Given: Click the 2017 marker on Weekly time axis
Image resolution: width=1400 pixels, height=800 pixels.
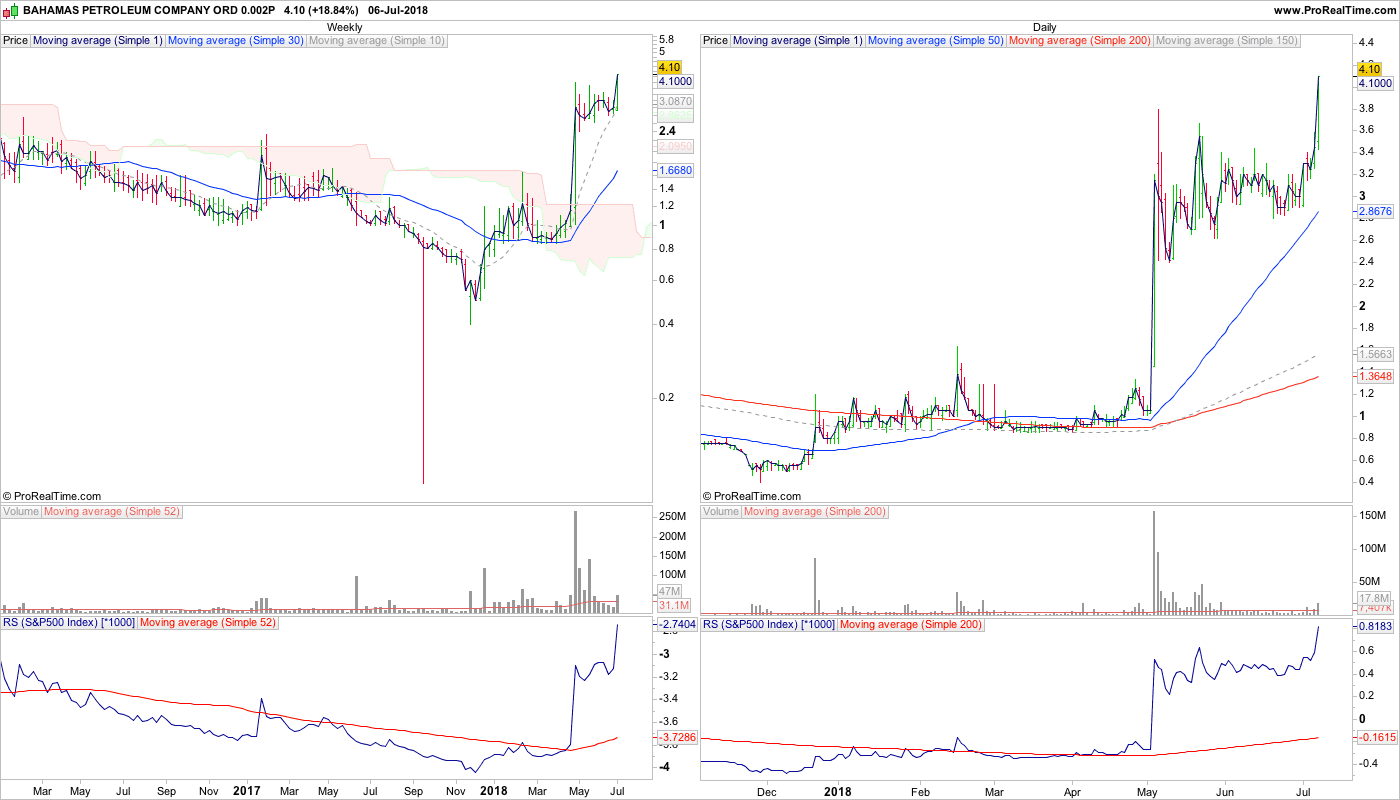Looking at the screenshot, I should tap(246, 791).
